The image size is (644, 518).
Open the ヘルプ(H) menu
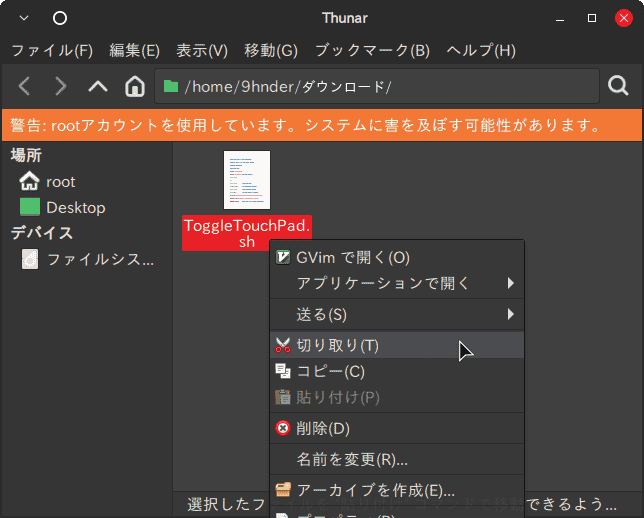(x=481, y=51)
